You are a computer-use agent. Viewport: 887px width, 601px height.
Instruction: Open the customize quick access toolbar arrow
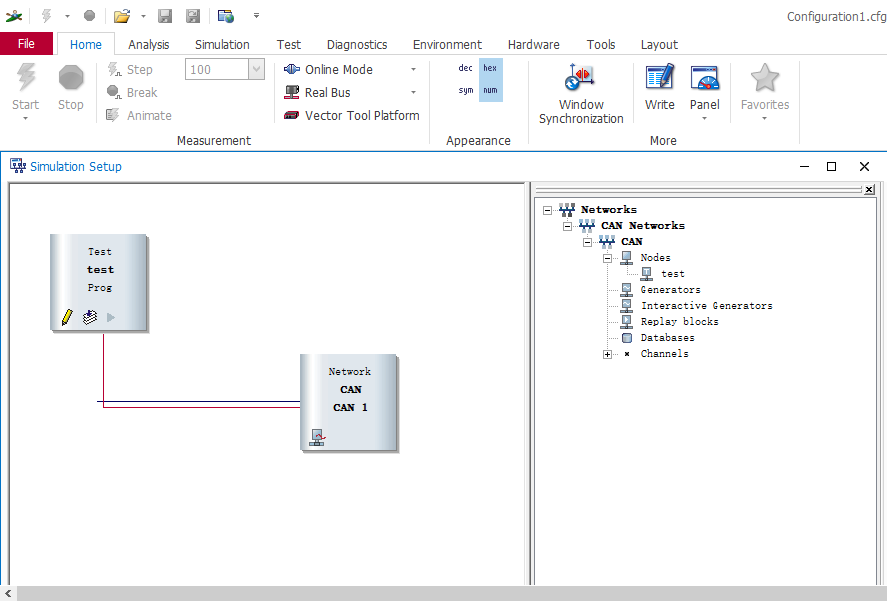point(256,16)
